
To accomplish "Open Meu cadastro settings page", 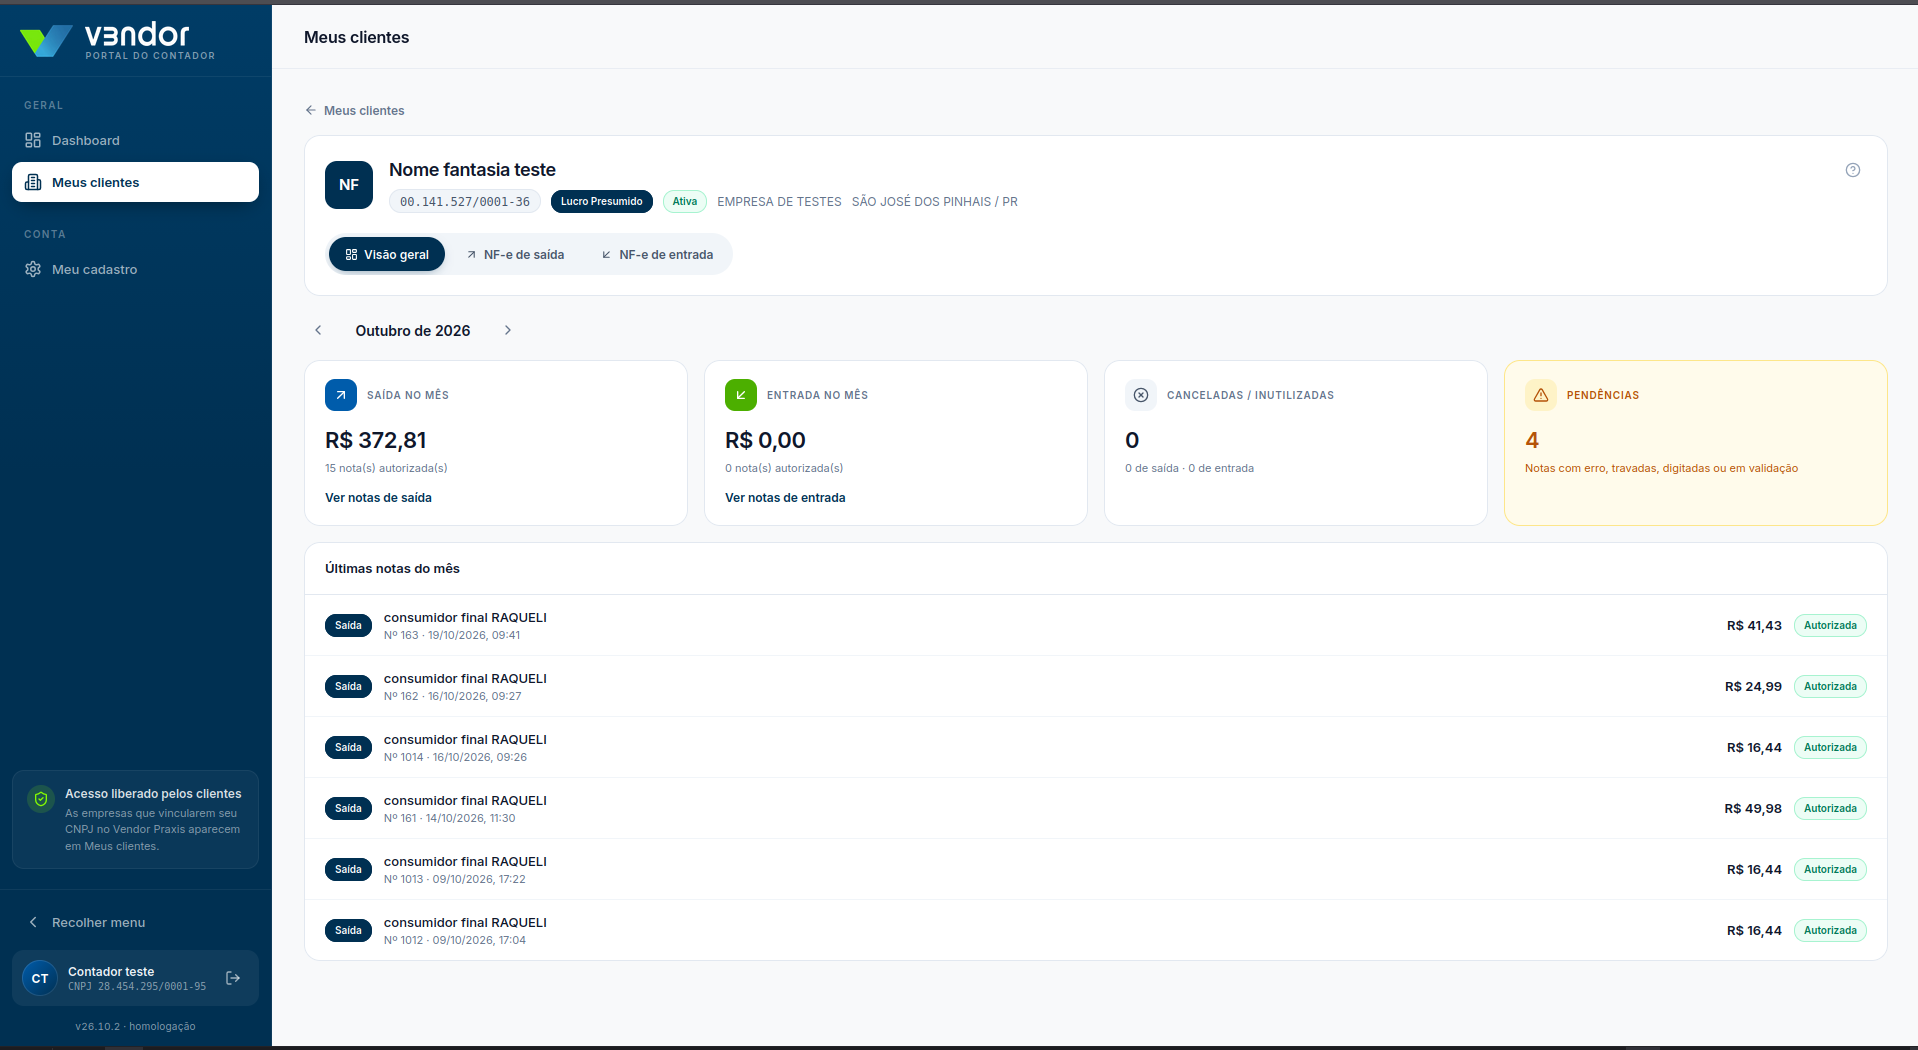I will click(x=135, y=269).
